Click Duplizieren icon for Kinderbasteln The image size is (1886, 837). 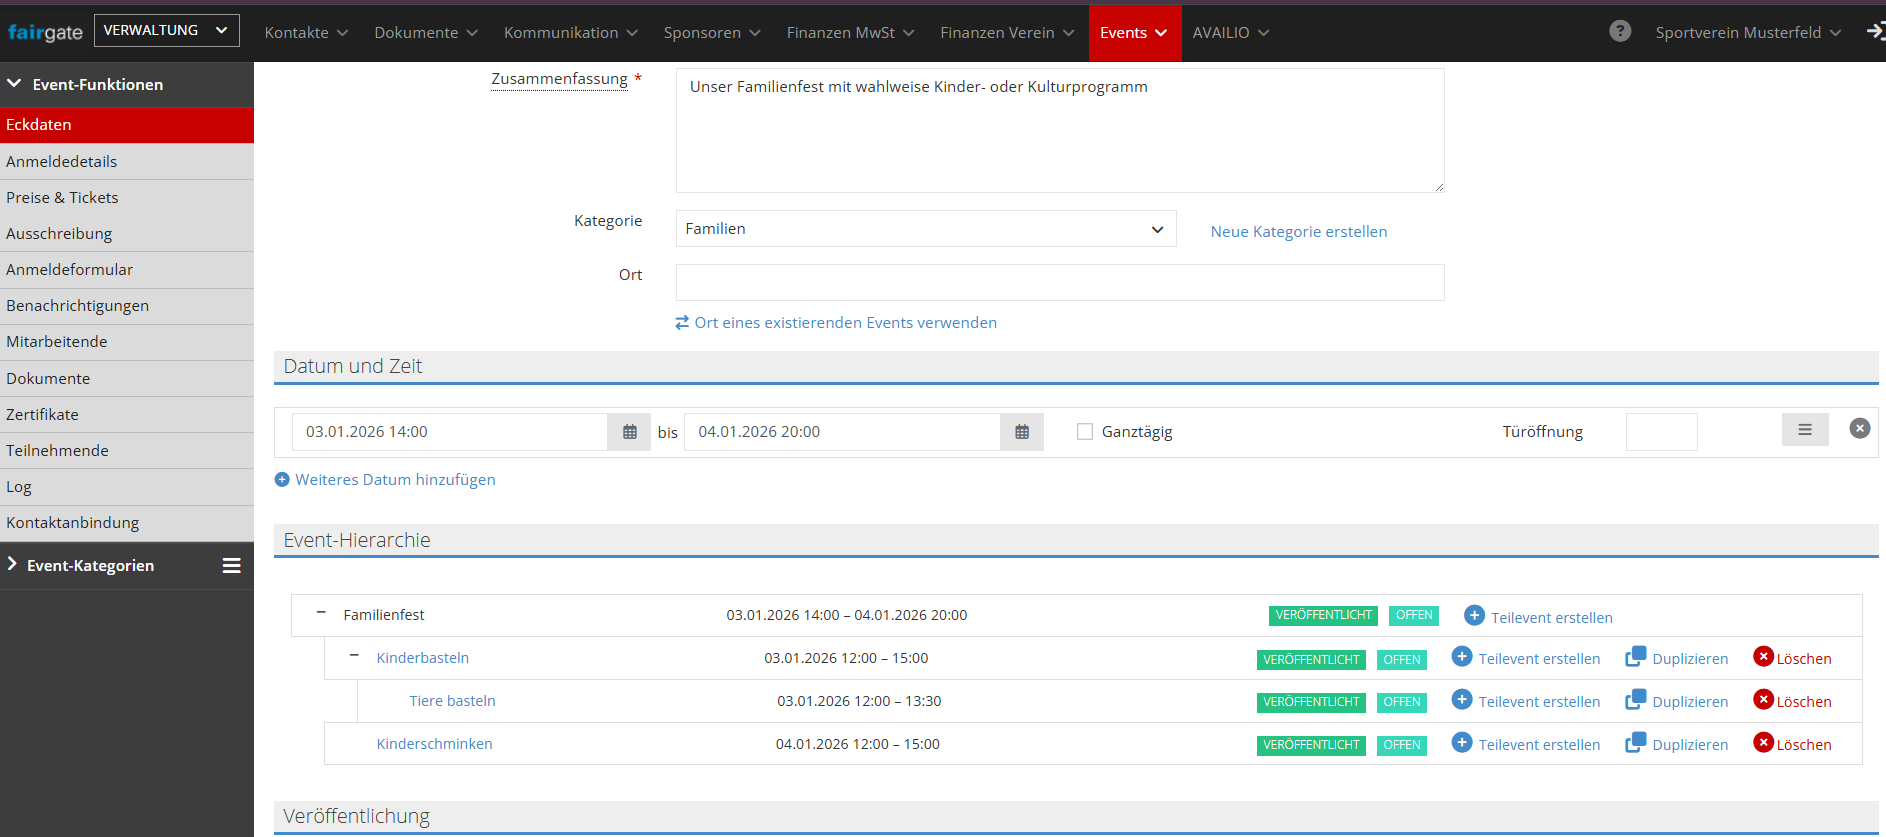[1635, 657]
